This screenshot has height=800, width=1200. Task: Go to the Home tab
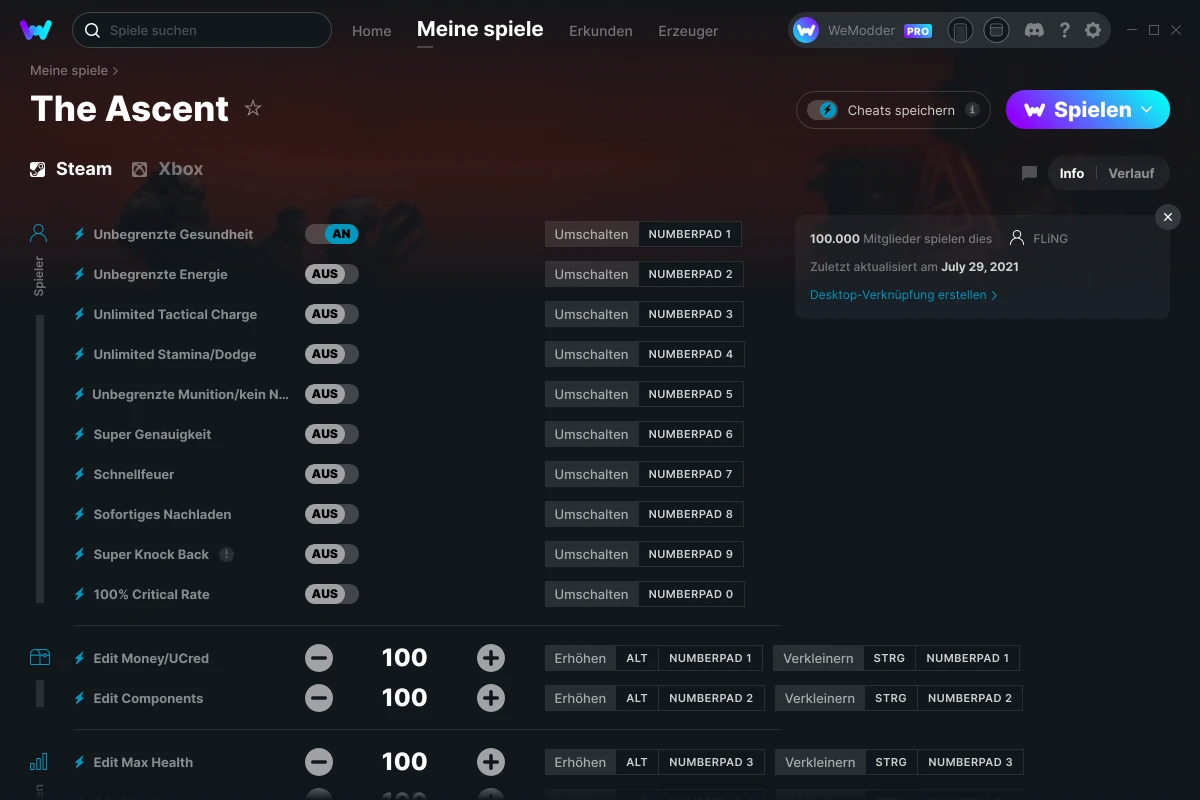[x=371, y=31]
